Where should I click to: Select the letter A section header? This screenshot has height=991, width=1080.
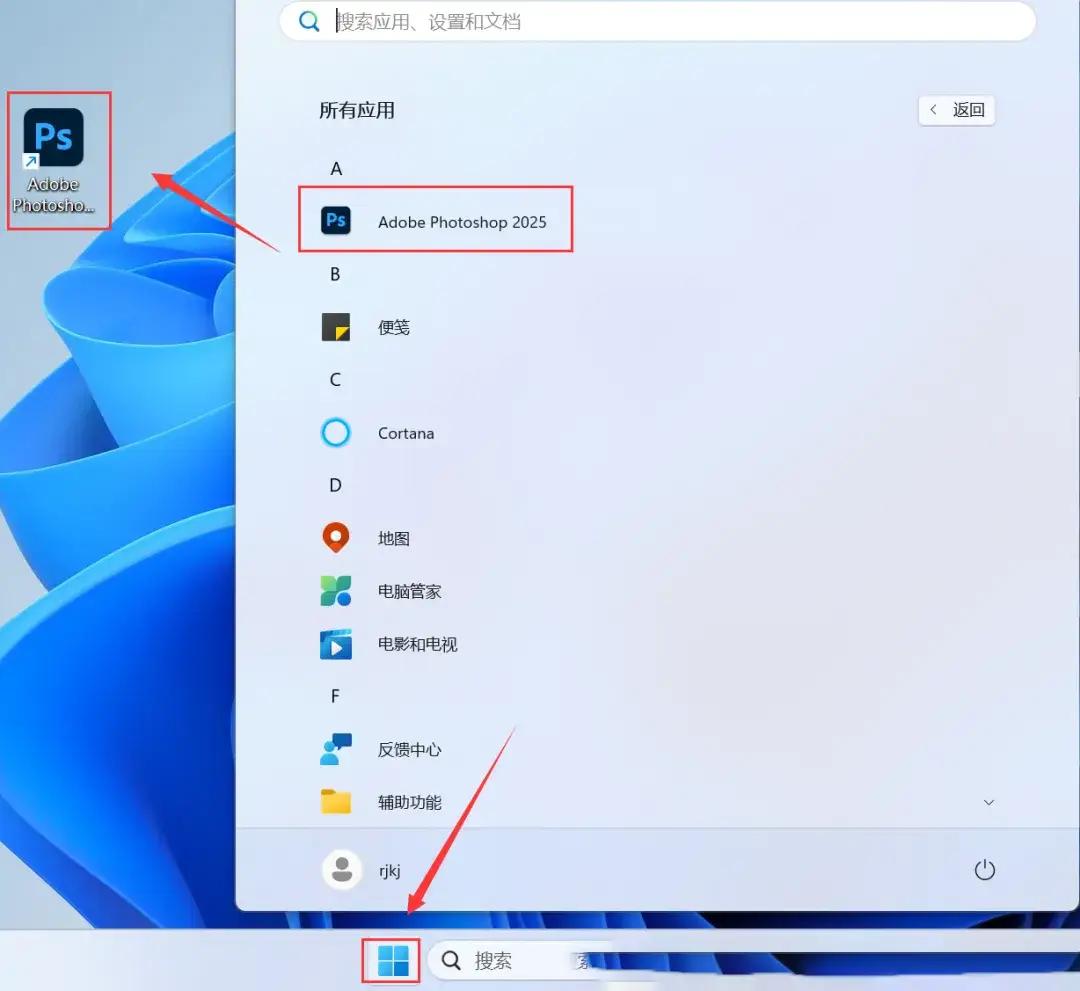tap(336, 169)
